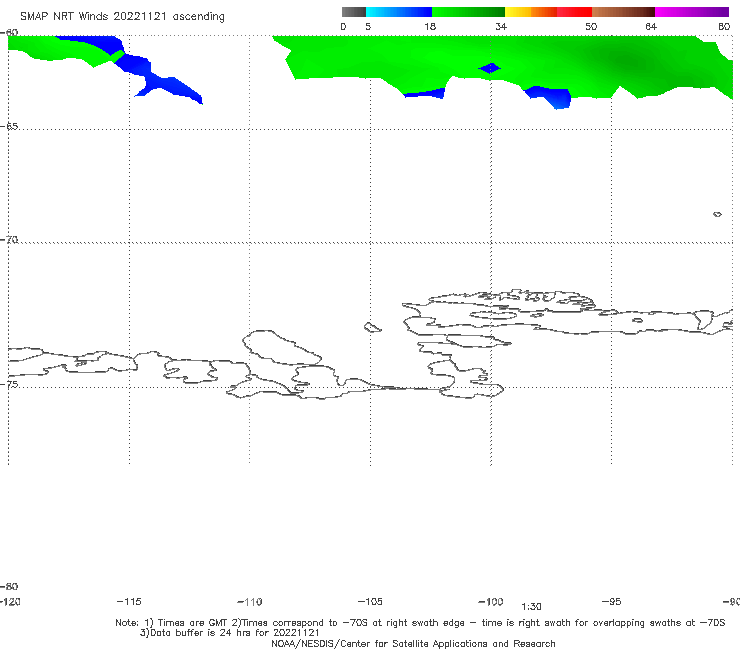The image size is (740, 650).
Task: Click the note line 'Data buffer is 24 hrs for 20221121'
Action: (229, 633)
